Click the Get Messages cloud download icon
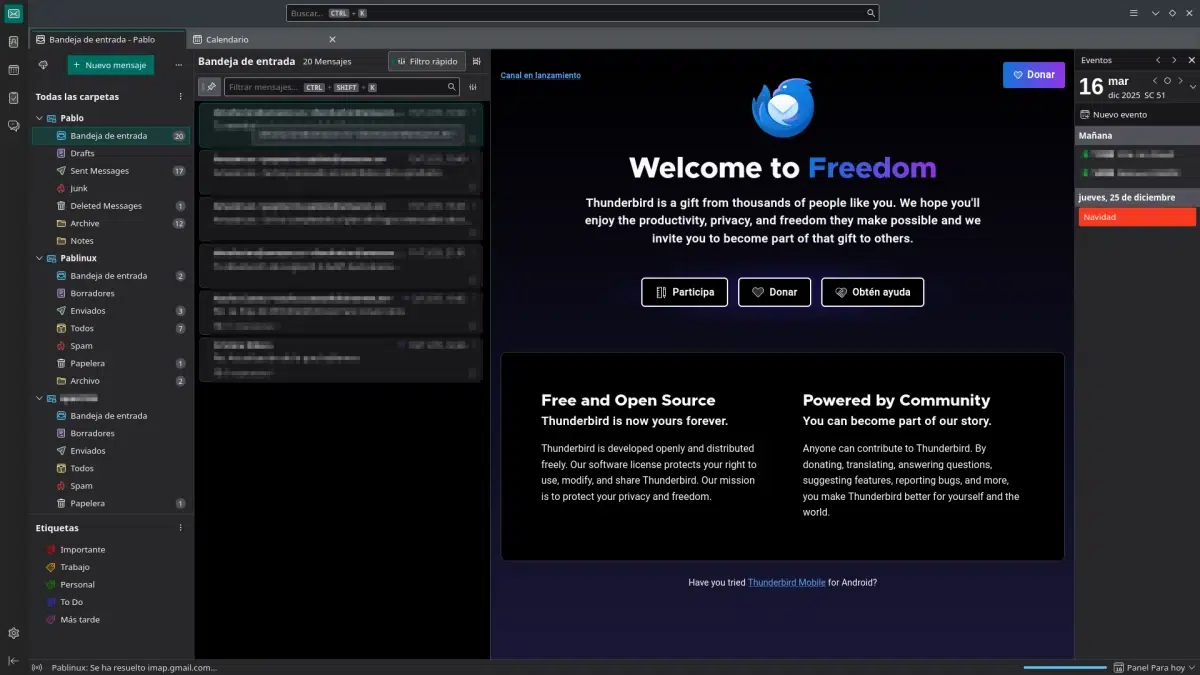This screenshot has width=1200, height=675. pos(43,65)
